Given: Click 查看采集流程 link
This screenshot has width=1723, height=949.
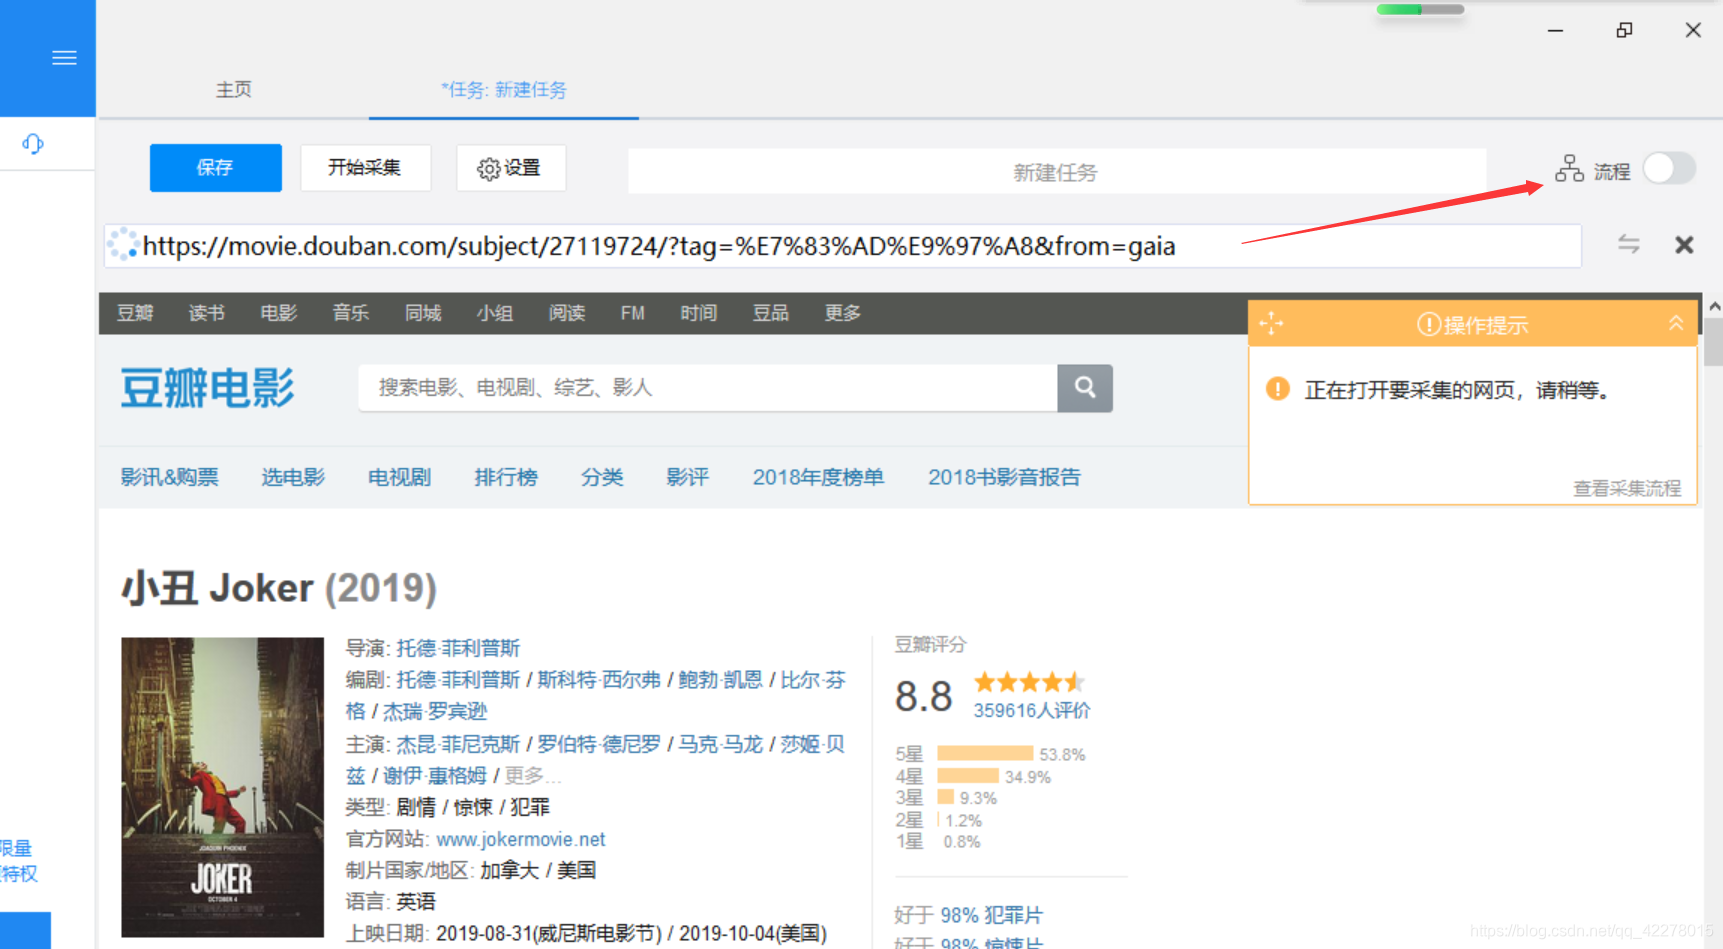Looking at the screenshot, I should pyautogui.click(x=1627, y=488).
